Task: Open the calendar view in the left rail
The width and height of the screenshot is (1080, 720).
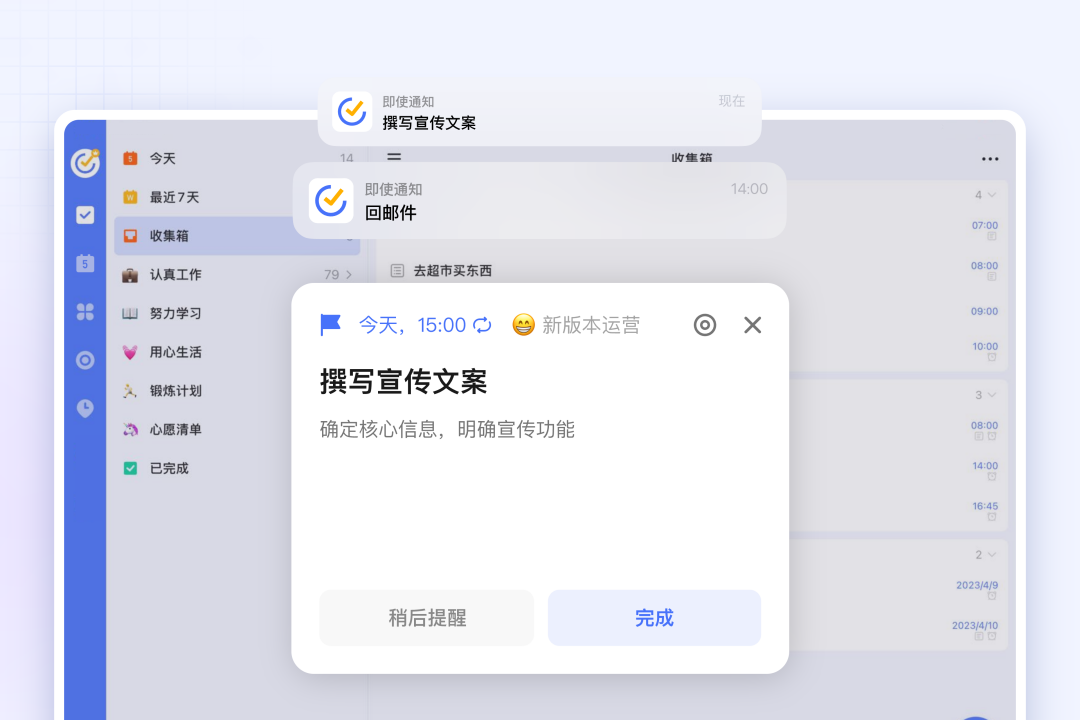Action: [85, 263]
